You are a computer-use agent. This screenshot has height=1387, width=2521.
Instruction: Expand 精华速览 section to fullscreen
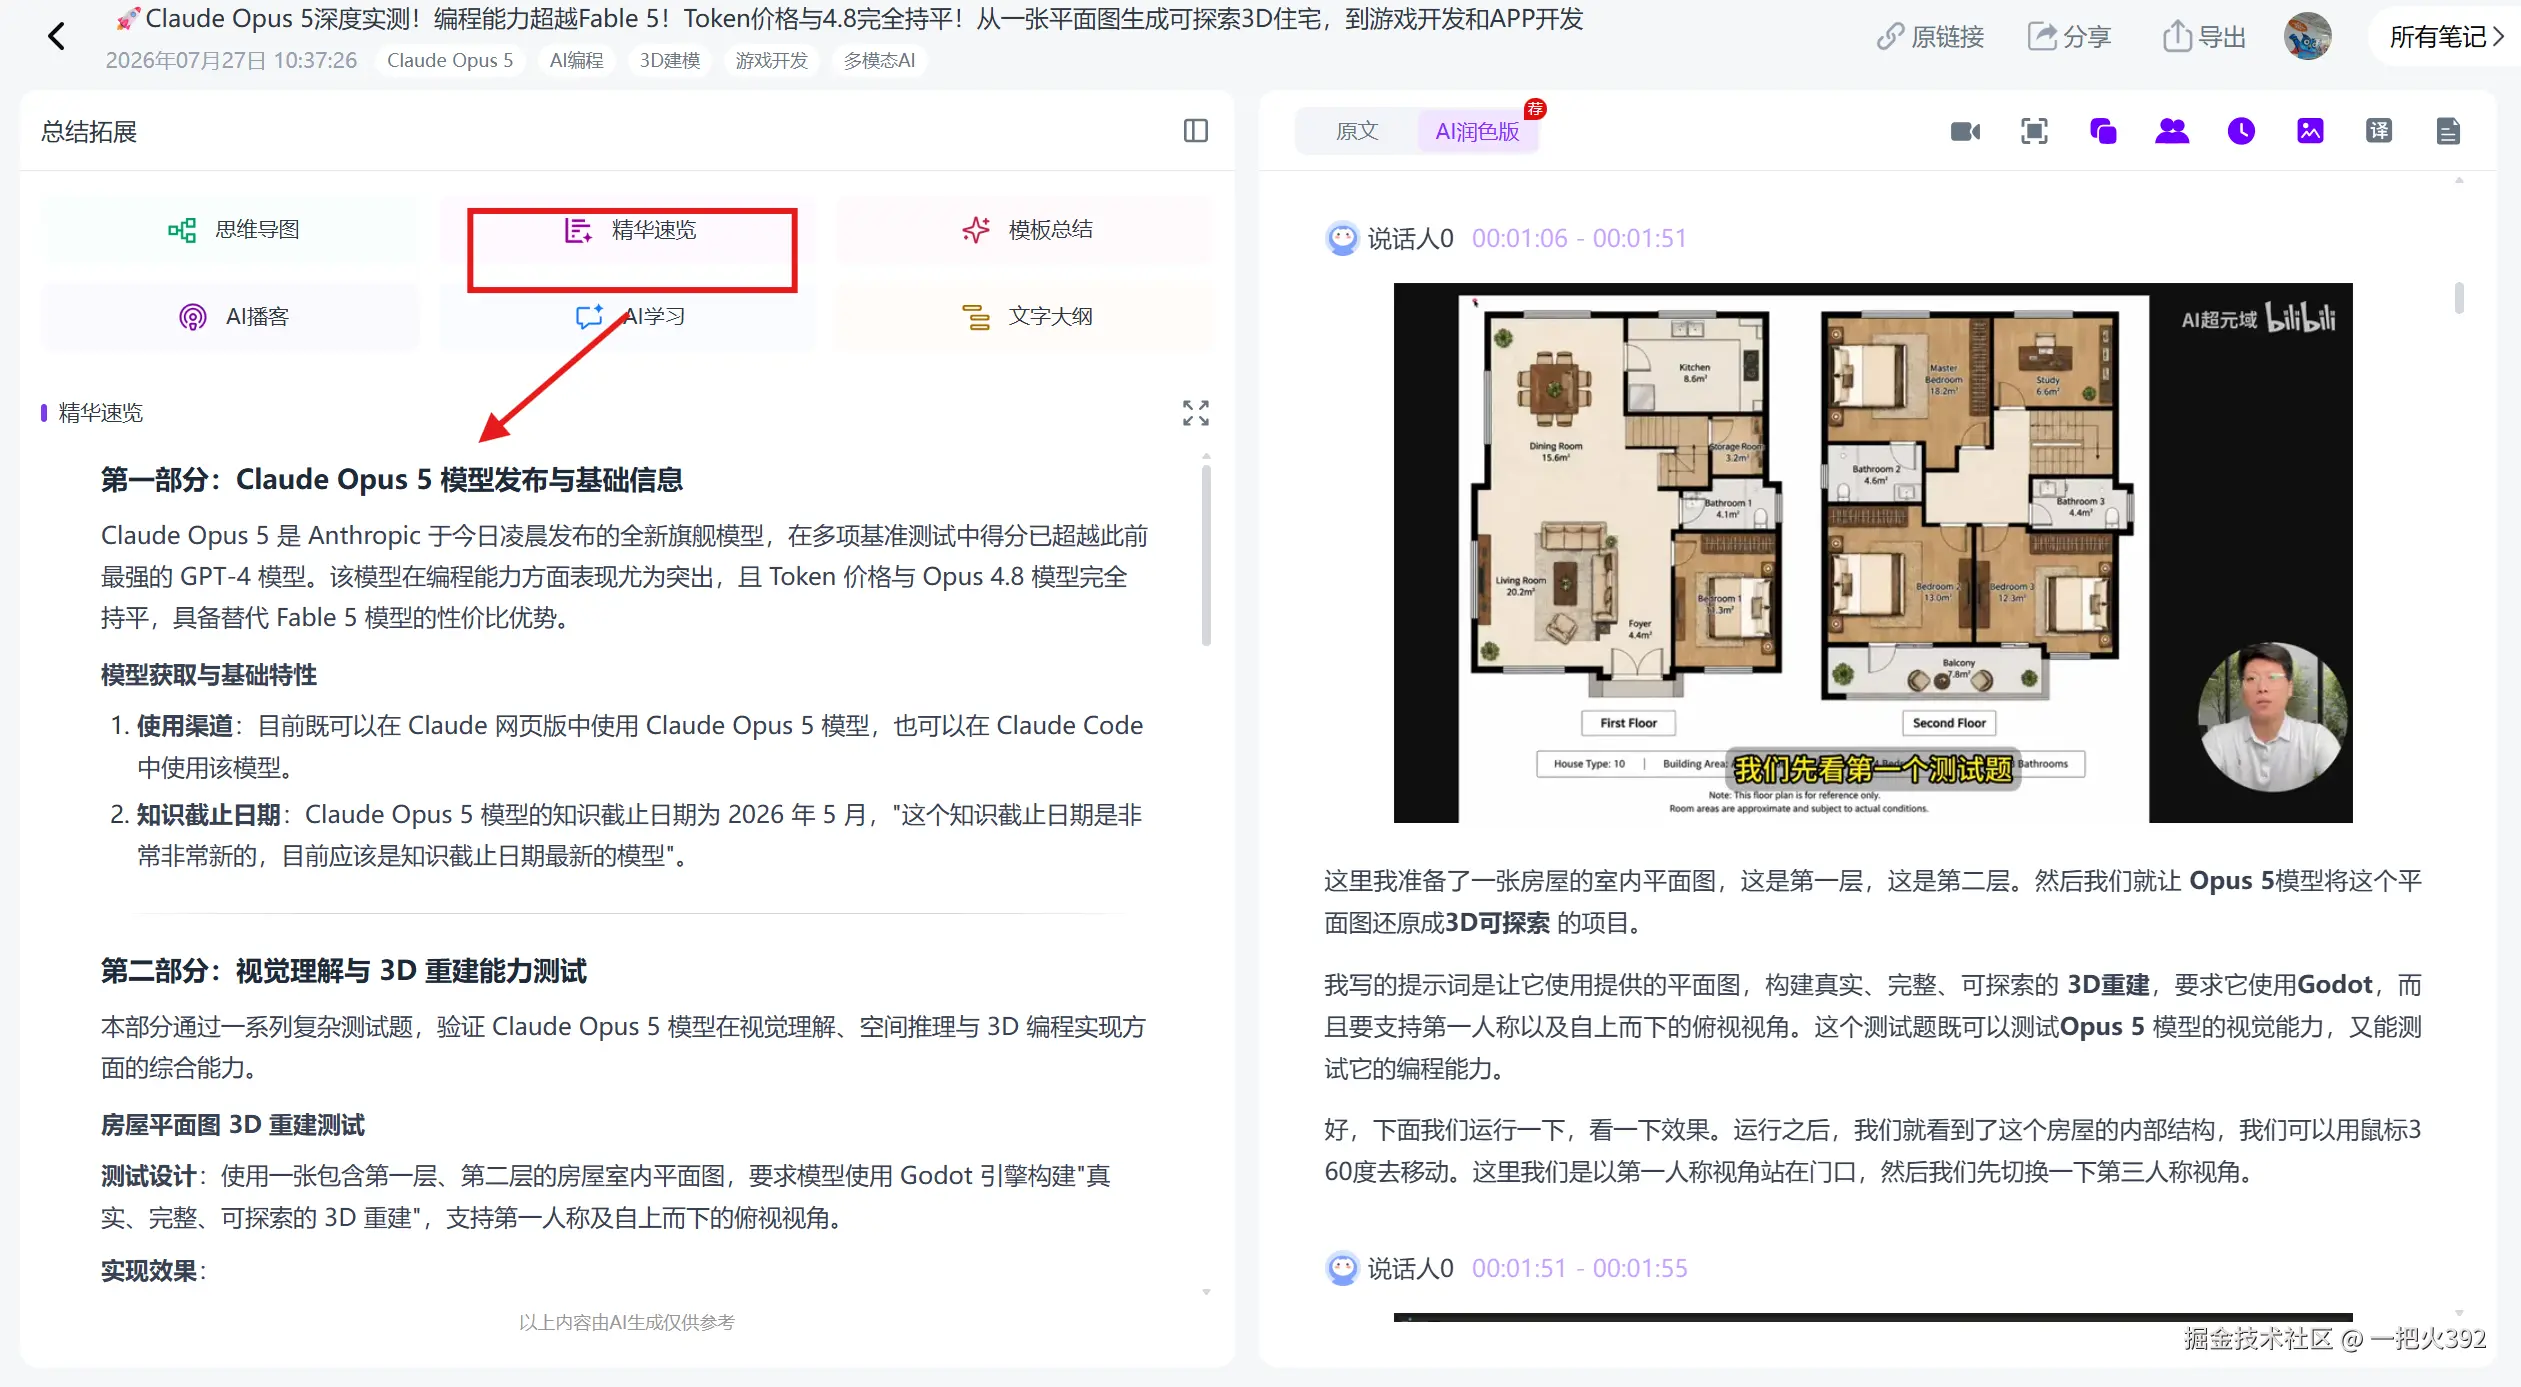(1196, 413)
